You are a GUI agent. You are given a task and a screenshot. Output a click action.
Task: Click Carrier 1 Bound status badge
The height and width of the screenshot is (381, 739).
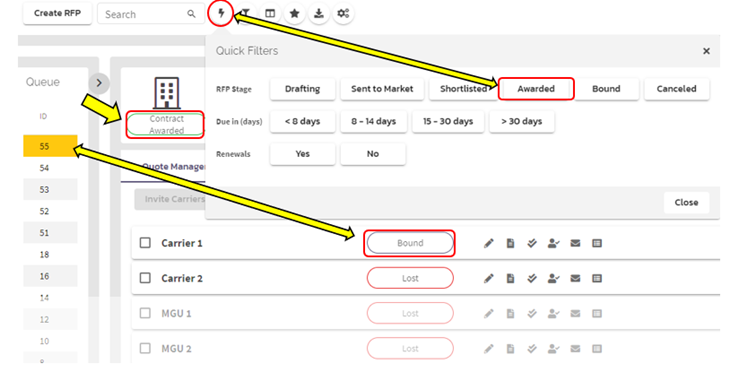coord(410,243)
